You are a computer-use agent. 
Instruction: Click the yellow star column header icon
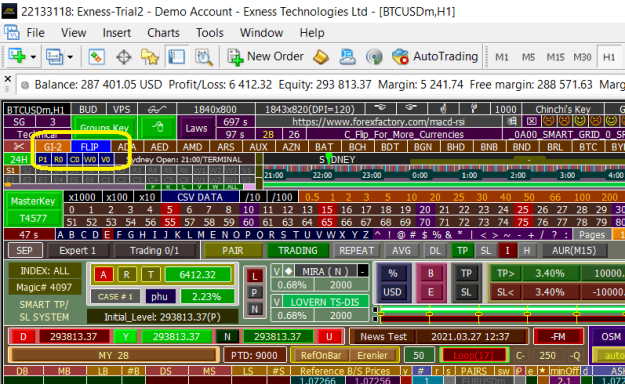[x=542, y=371]
